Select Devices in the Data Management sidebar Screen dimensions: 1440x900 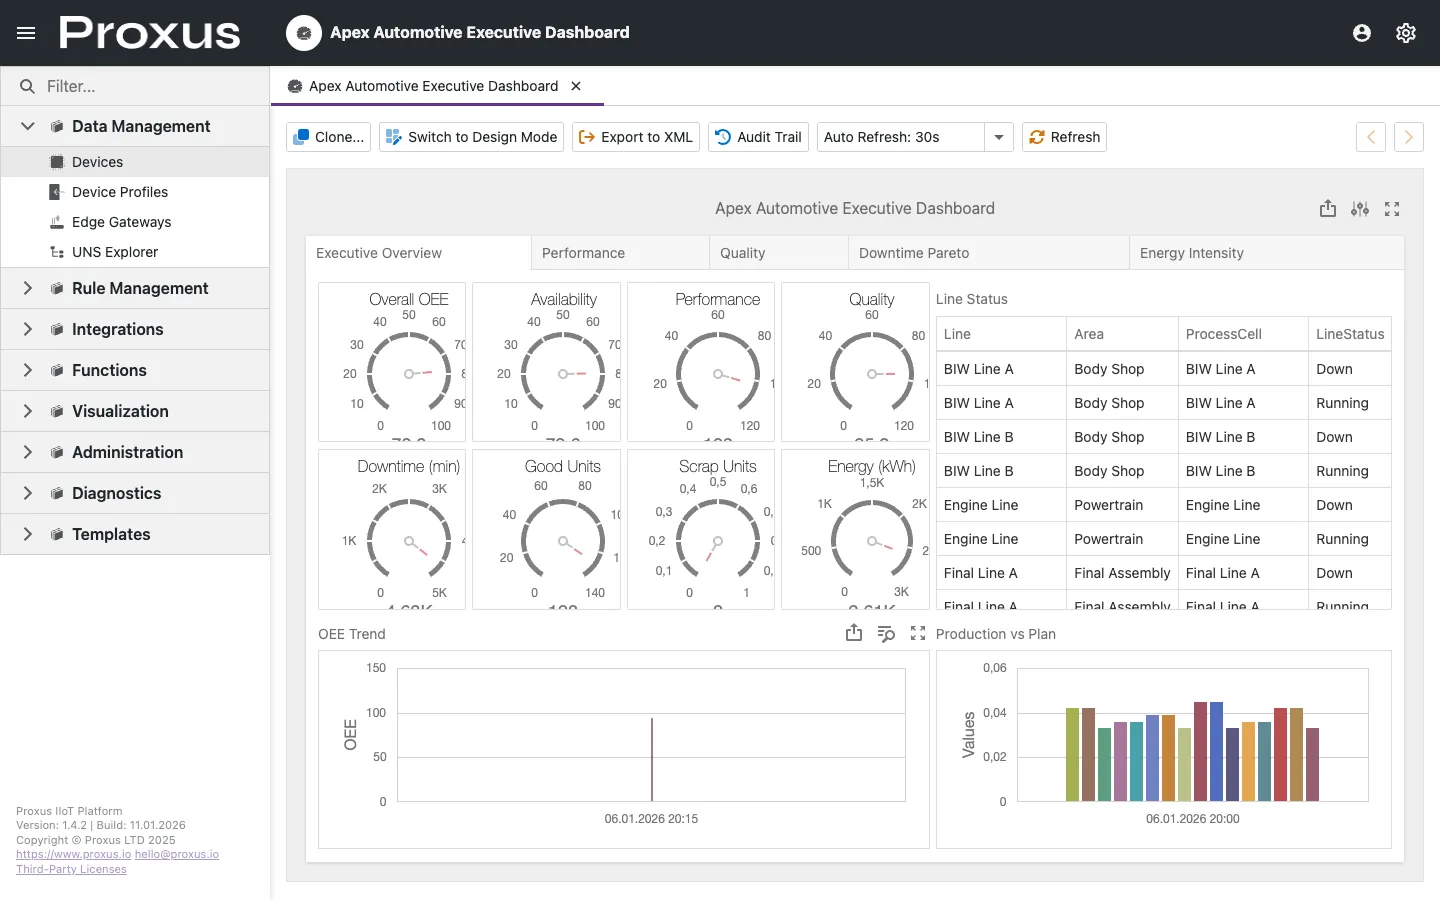point(97,161)
